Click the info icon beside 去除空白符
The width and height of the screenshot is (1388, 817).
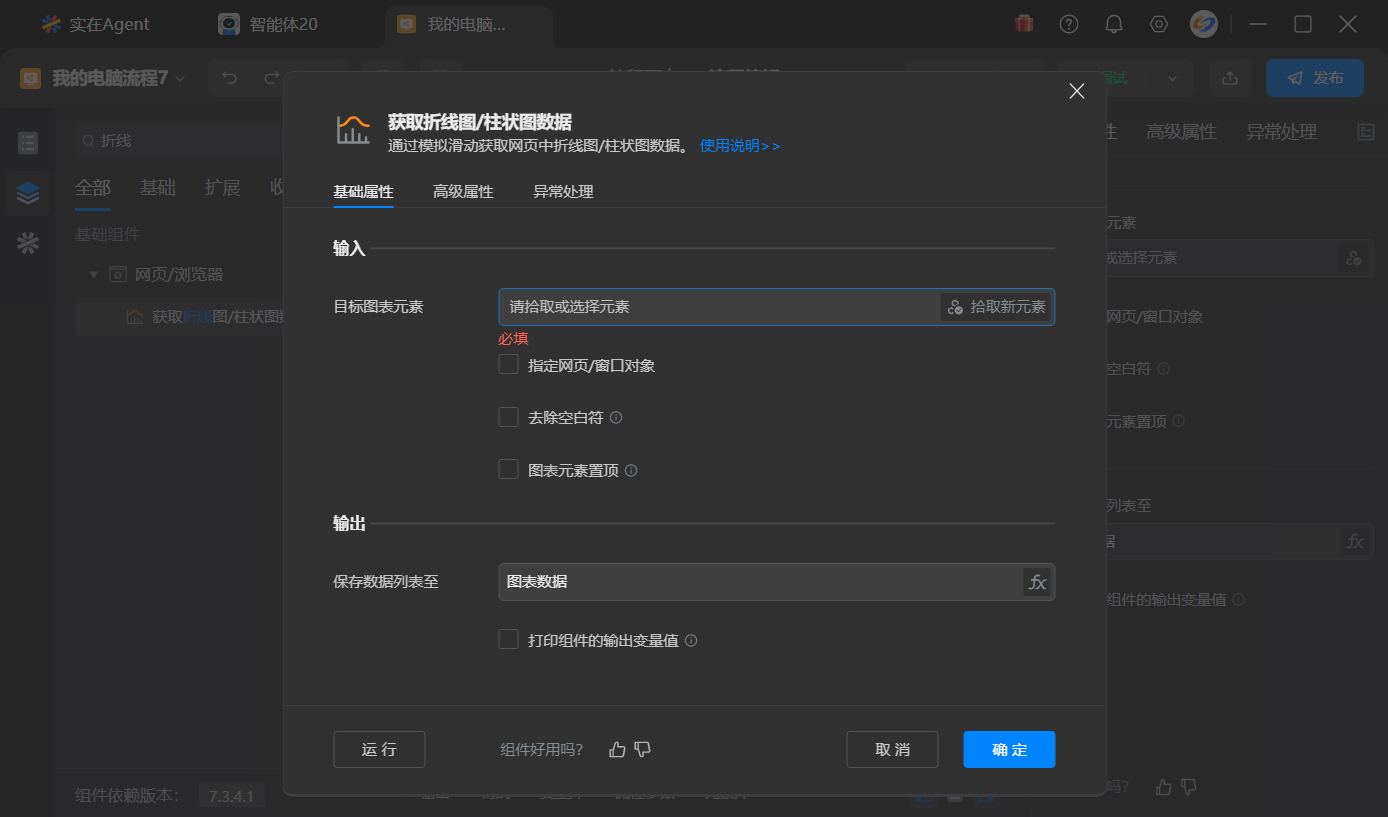coord(616,418)
